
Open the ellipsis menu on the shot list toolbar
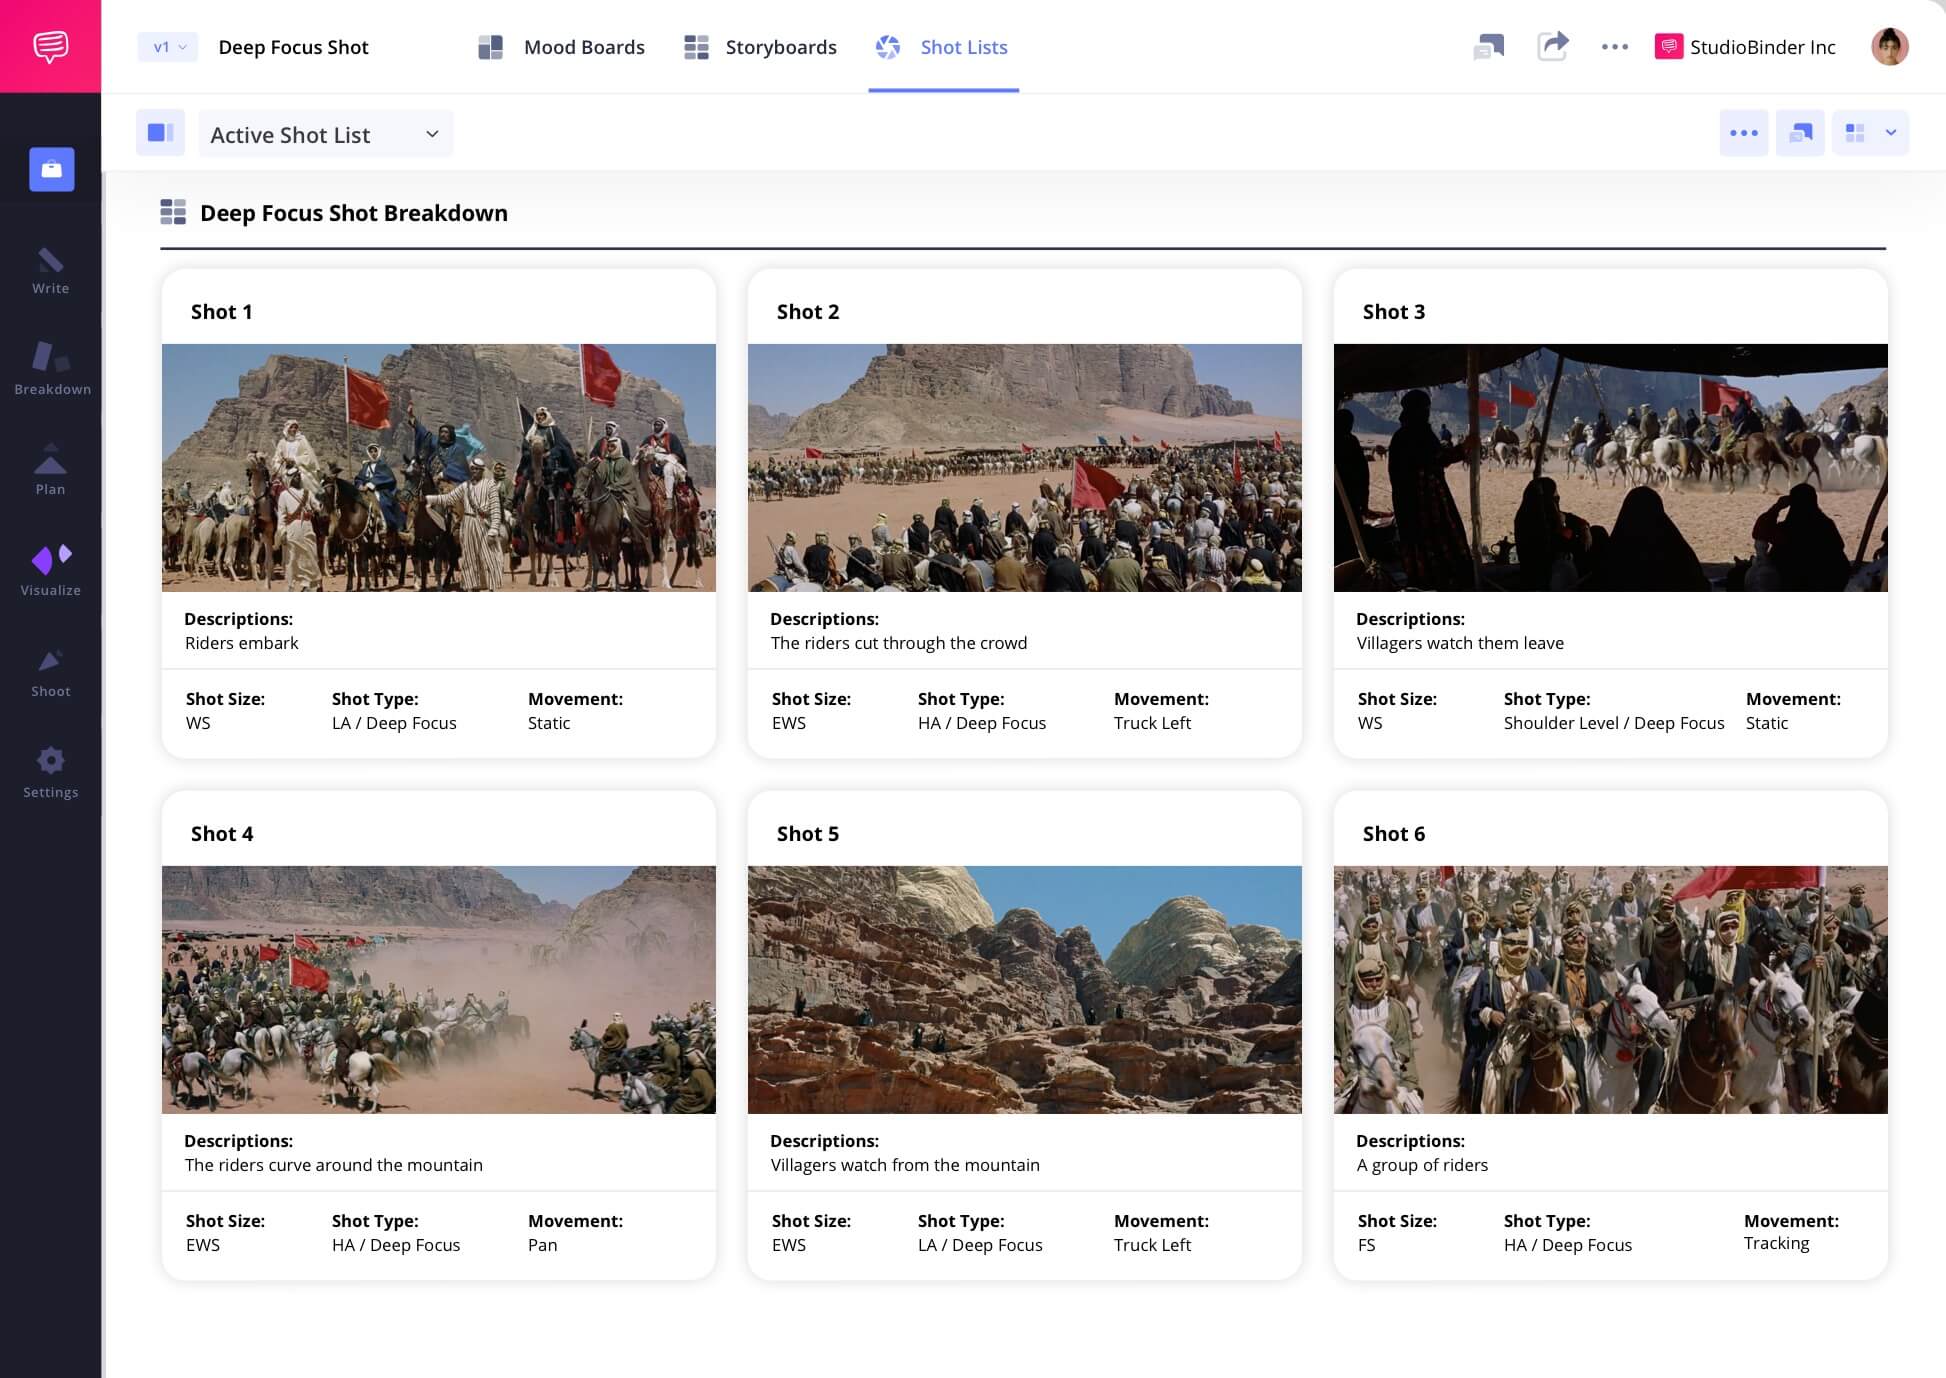click(1744, 132)
